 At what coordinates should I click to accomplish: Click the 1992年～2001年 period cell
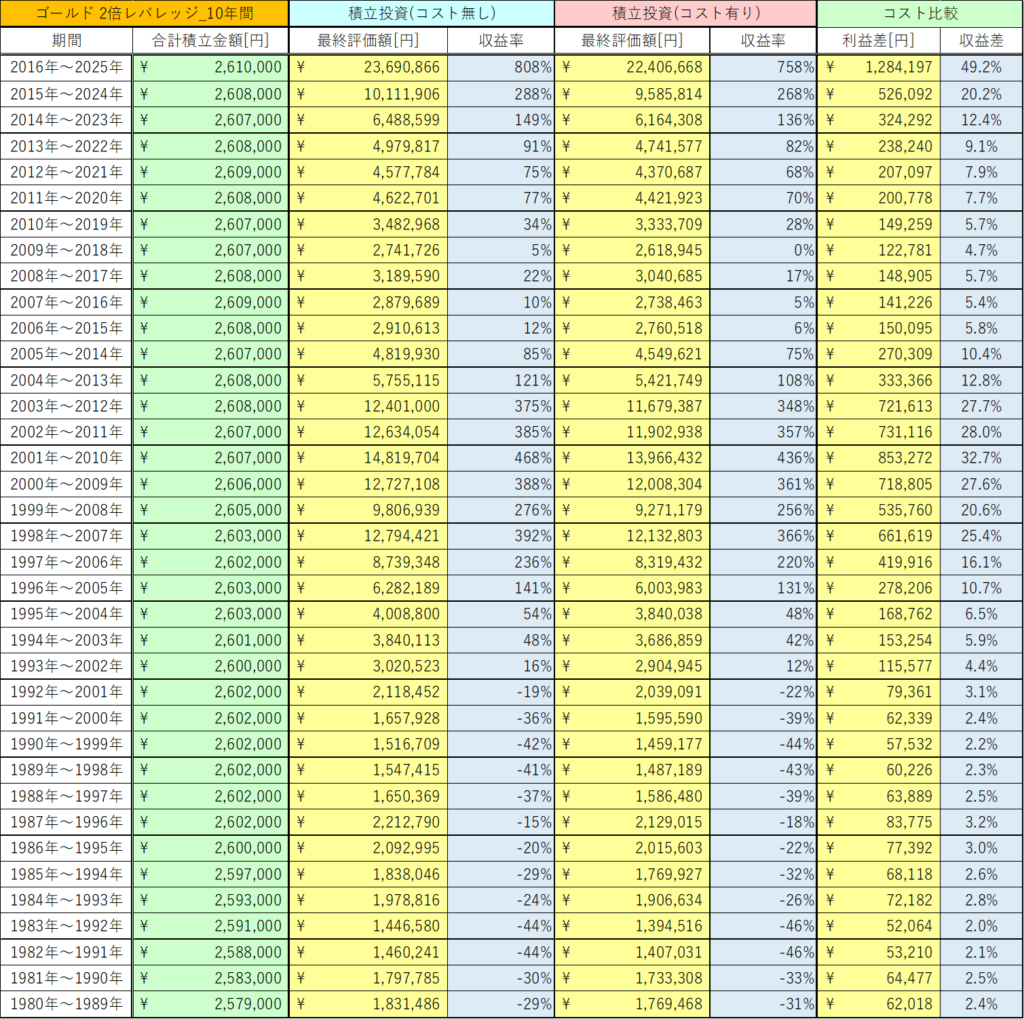66,692
